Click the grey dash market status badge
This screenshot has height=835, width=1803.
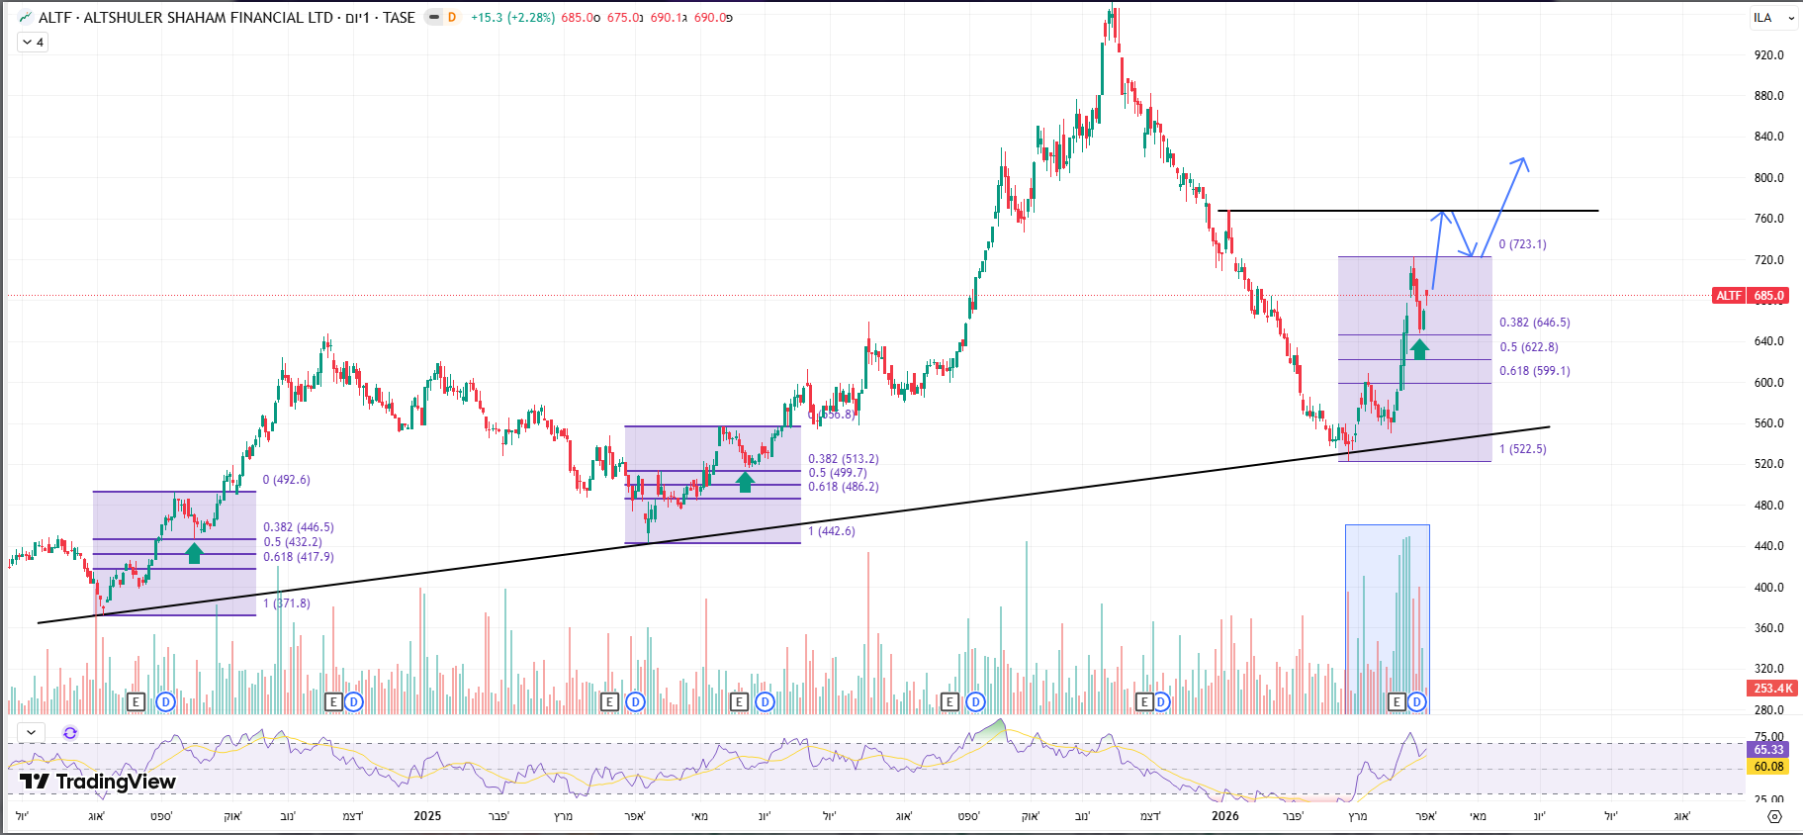pos(433,17)
